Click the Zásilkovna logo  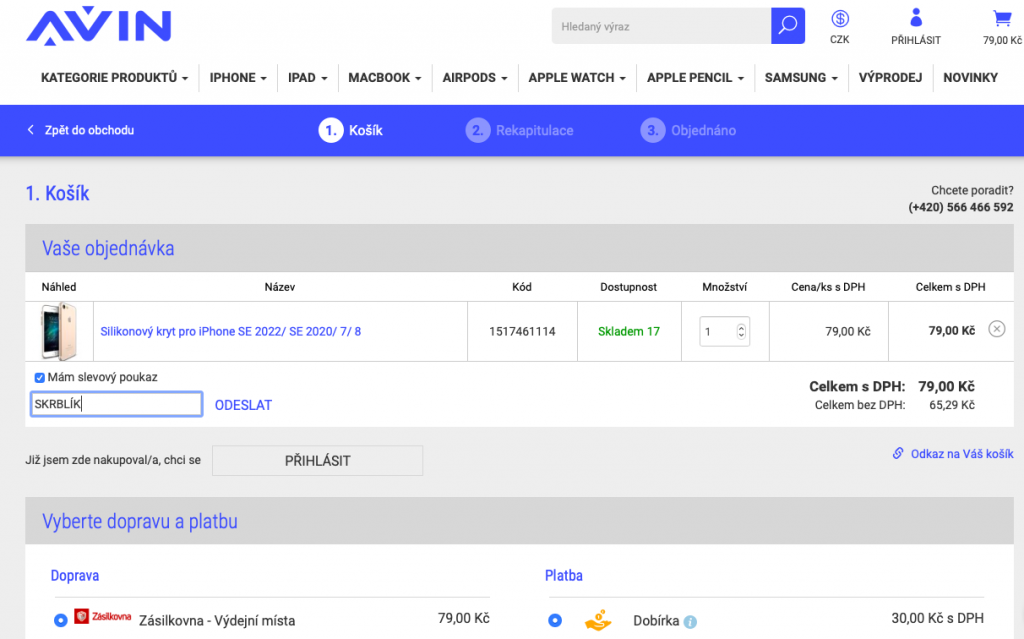coord(103,616)
